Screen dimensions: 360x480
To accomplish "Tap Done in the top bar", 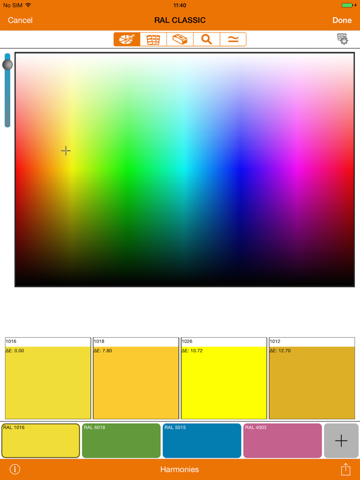I will (342, 20).
